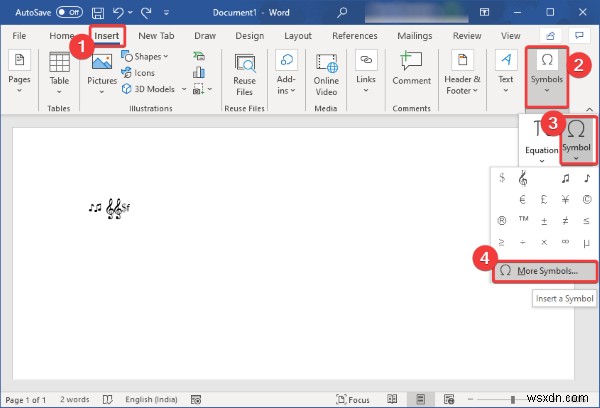Viewport: 600px width, 408px height.
Task: Click the proofing errors book icon
Action: click(x=108, y=400)
